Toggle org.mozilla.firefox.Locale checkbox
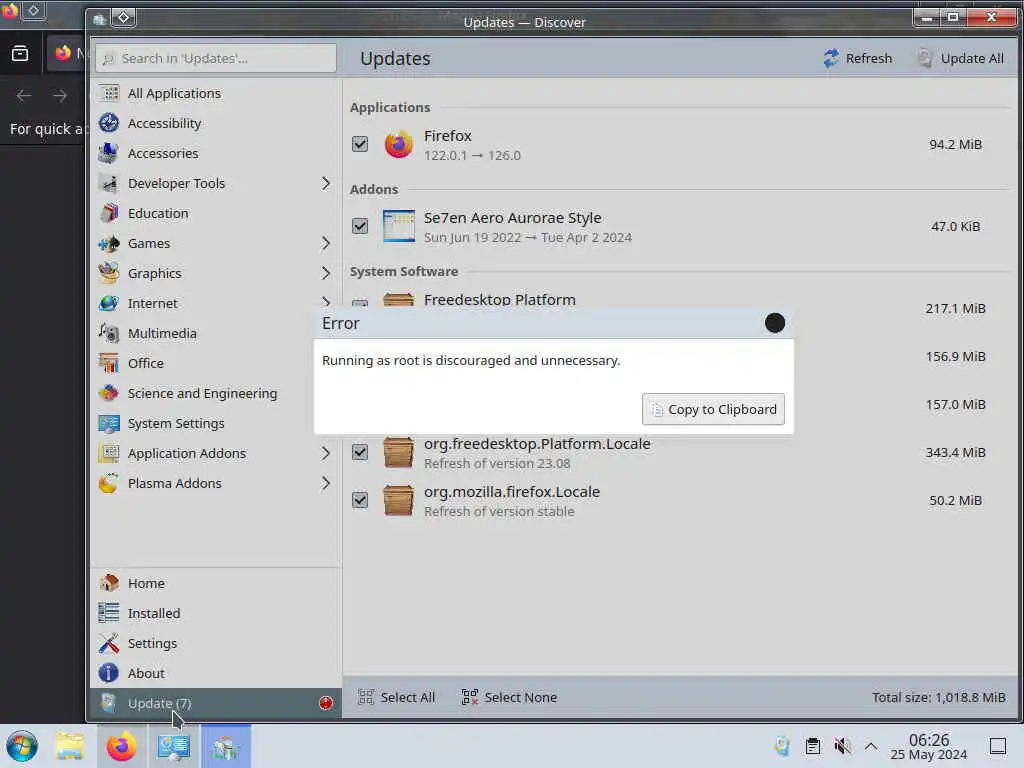 pos(360,500)
